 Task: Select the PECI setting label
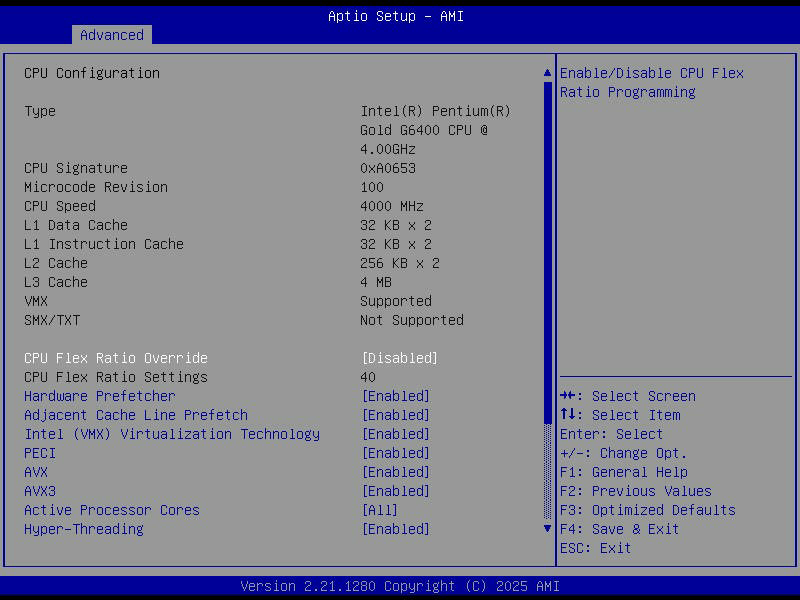(x=40, y=453)
